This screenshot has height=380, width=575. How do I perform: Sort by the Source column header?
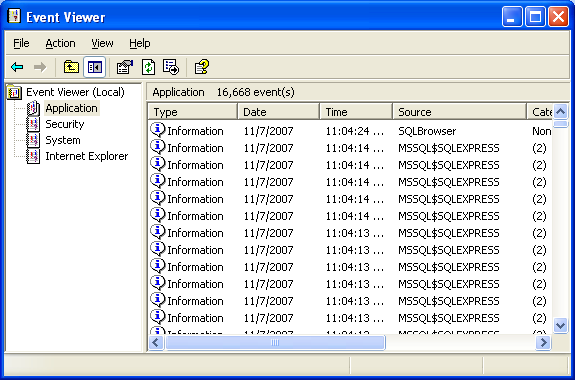point(459,112)
